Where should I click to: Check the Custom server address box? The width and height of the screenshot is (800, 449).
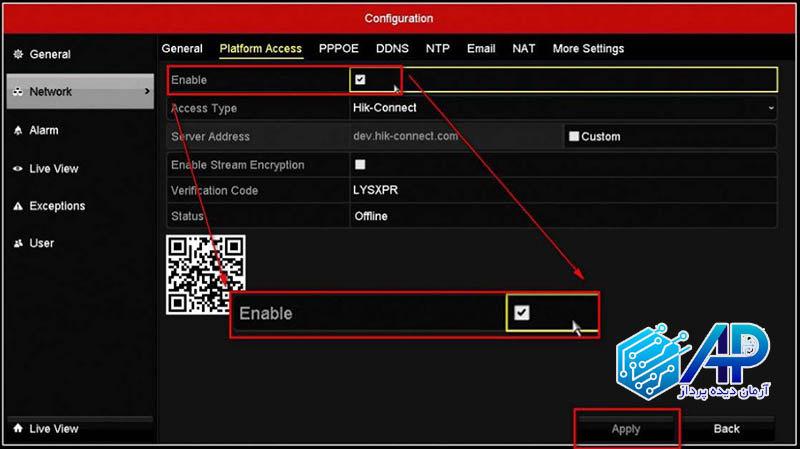click(x=574, y=136)
